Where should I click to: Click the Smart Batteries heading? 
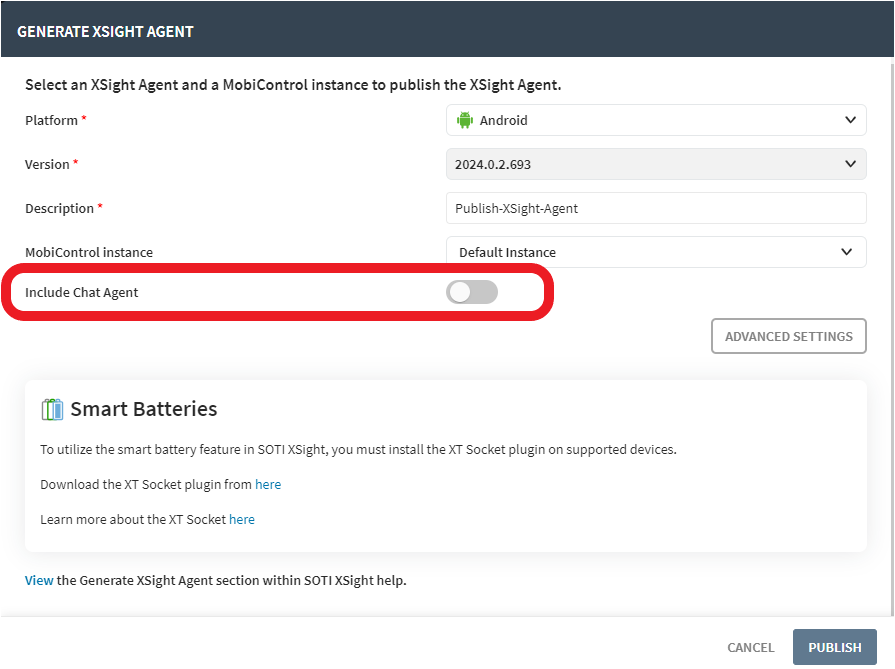pyautogui.click(x=144, y=409)
